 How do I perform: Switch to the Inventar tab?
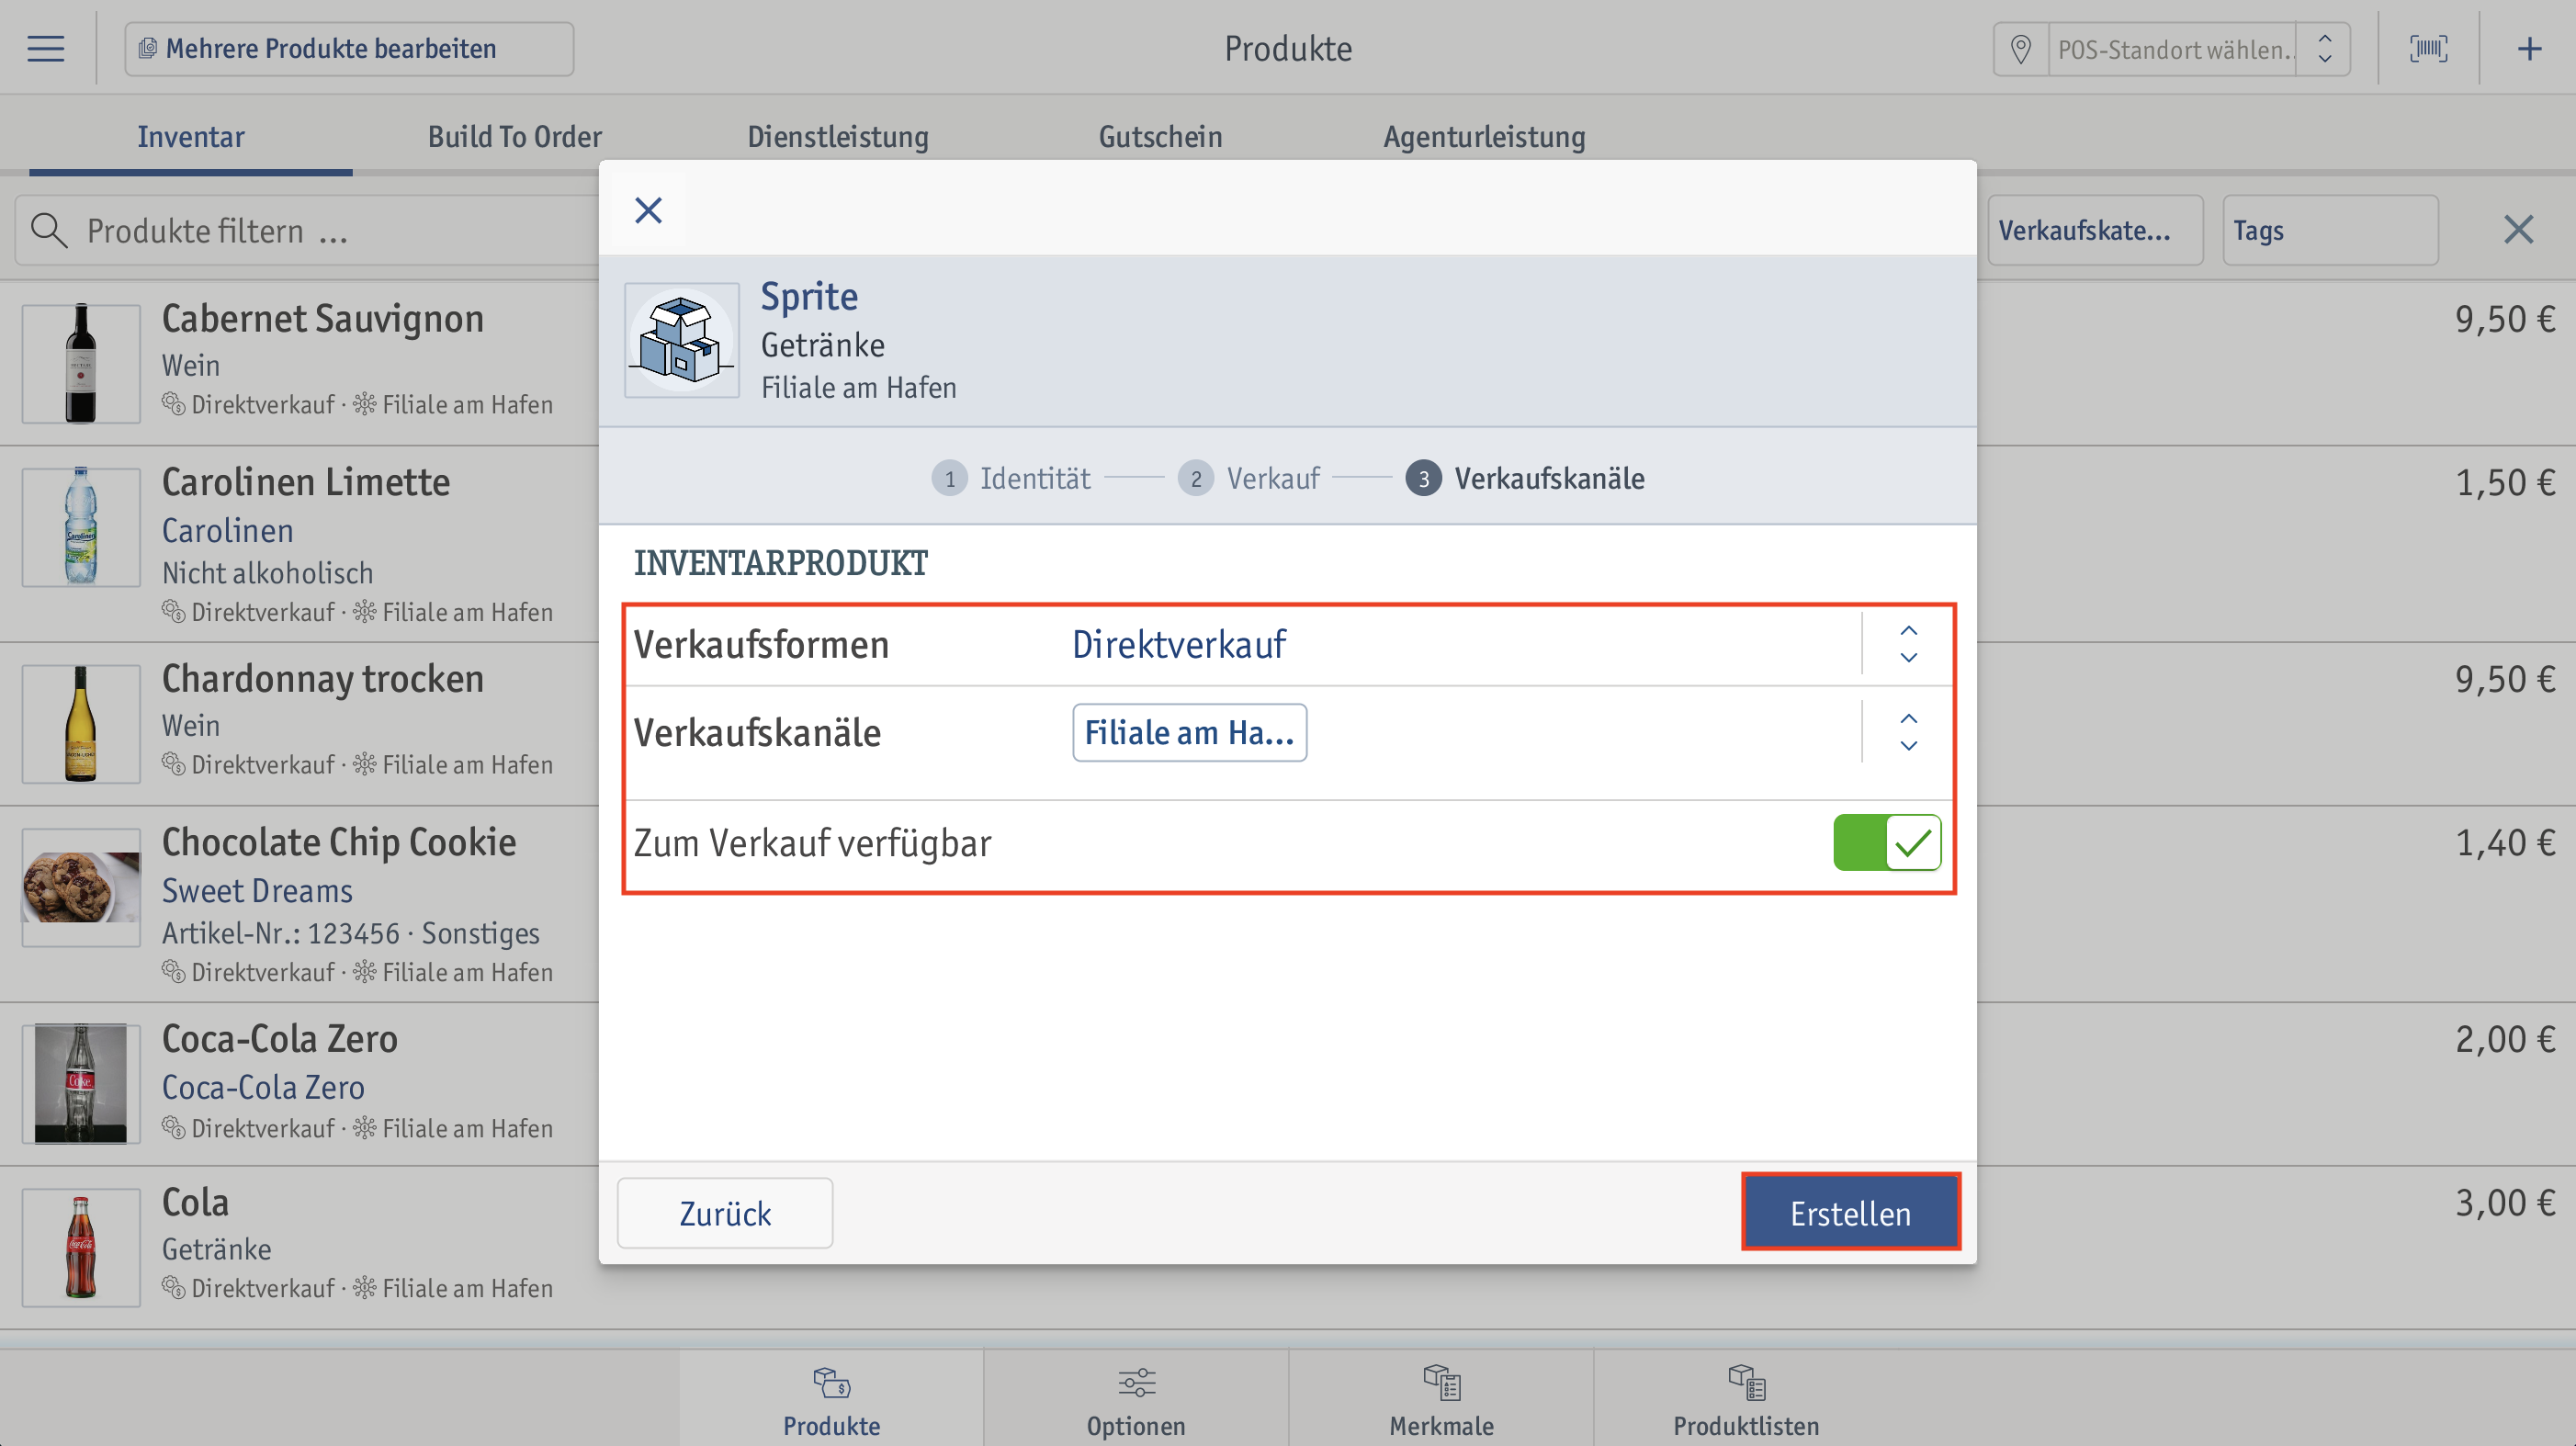click(x=191, y=137)
